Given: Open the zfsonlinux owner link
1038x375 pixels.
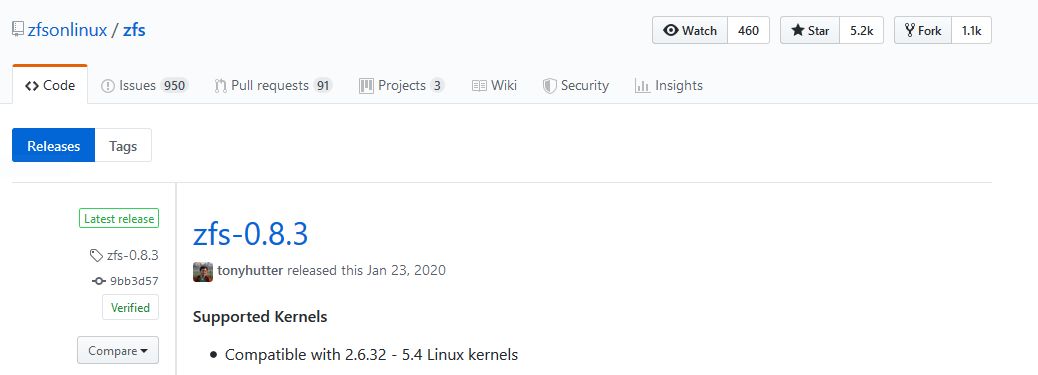Looking at the screenshot, I should coord(67,30).
